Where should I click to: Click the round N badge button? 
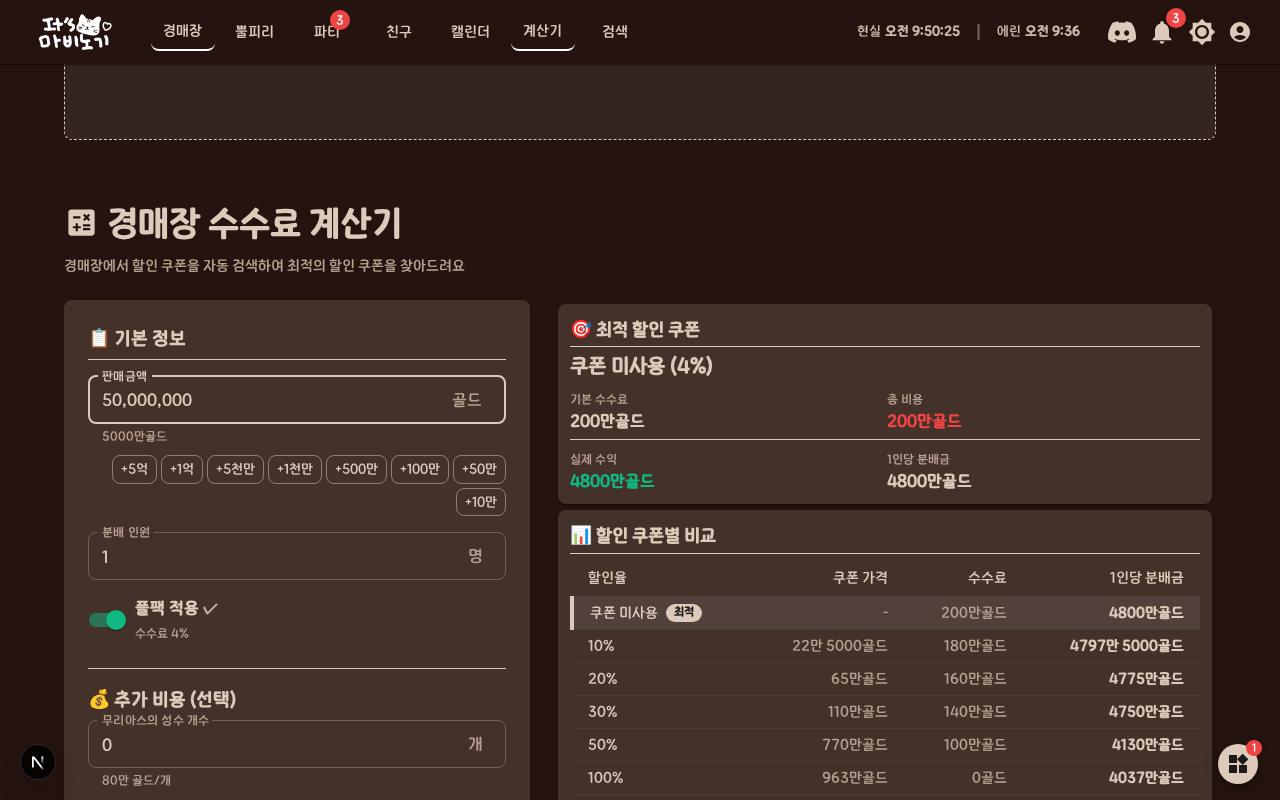pos(38,762)
